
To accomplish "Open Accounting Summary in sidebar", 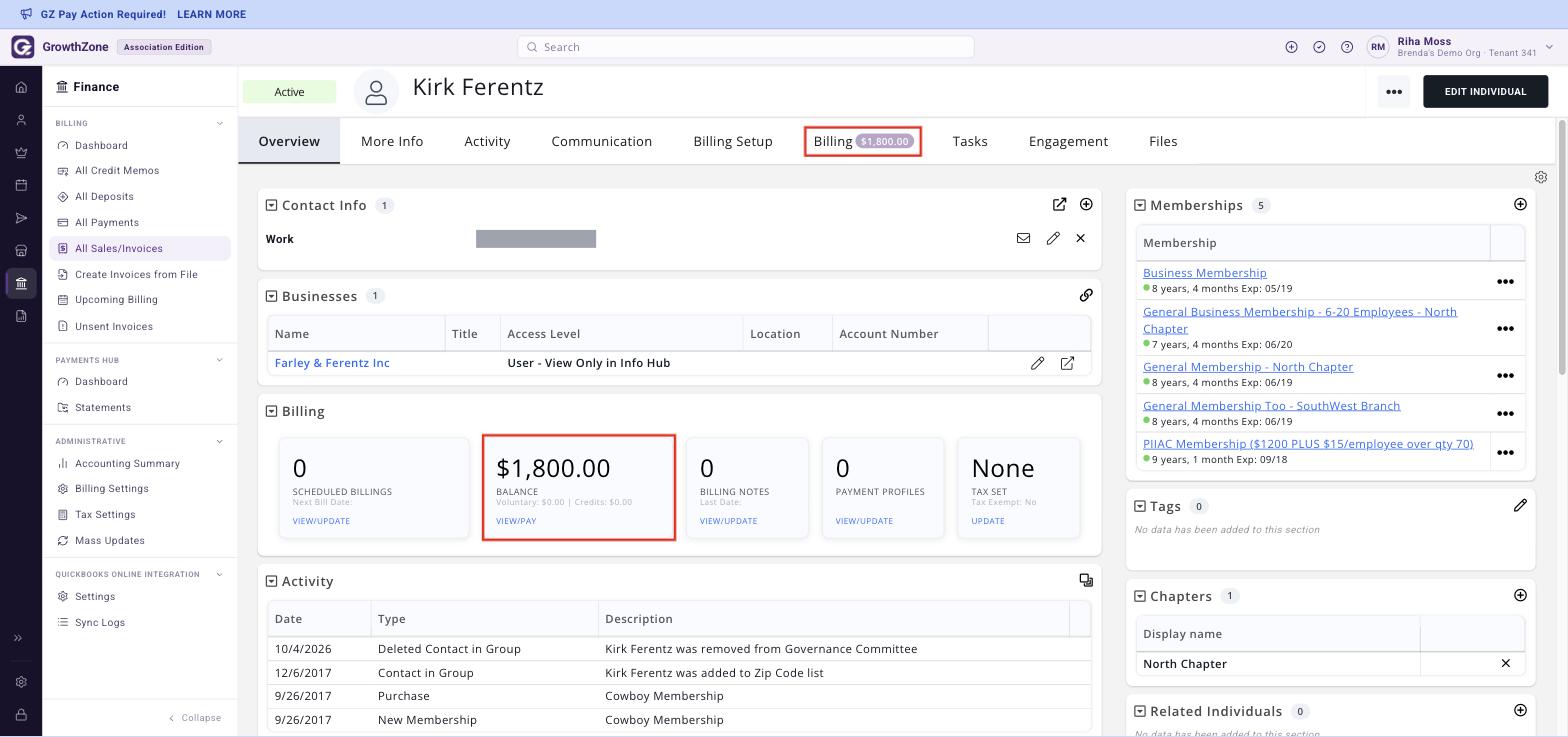I will 127,463.
